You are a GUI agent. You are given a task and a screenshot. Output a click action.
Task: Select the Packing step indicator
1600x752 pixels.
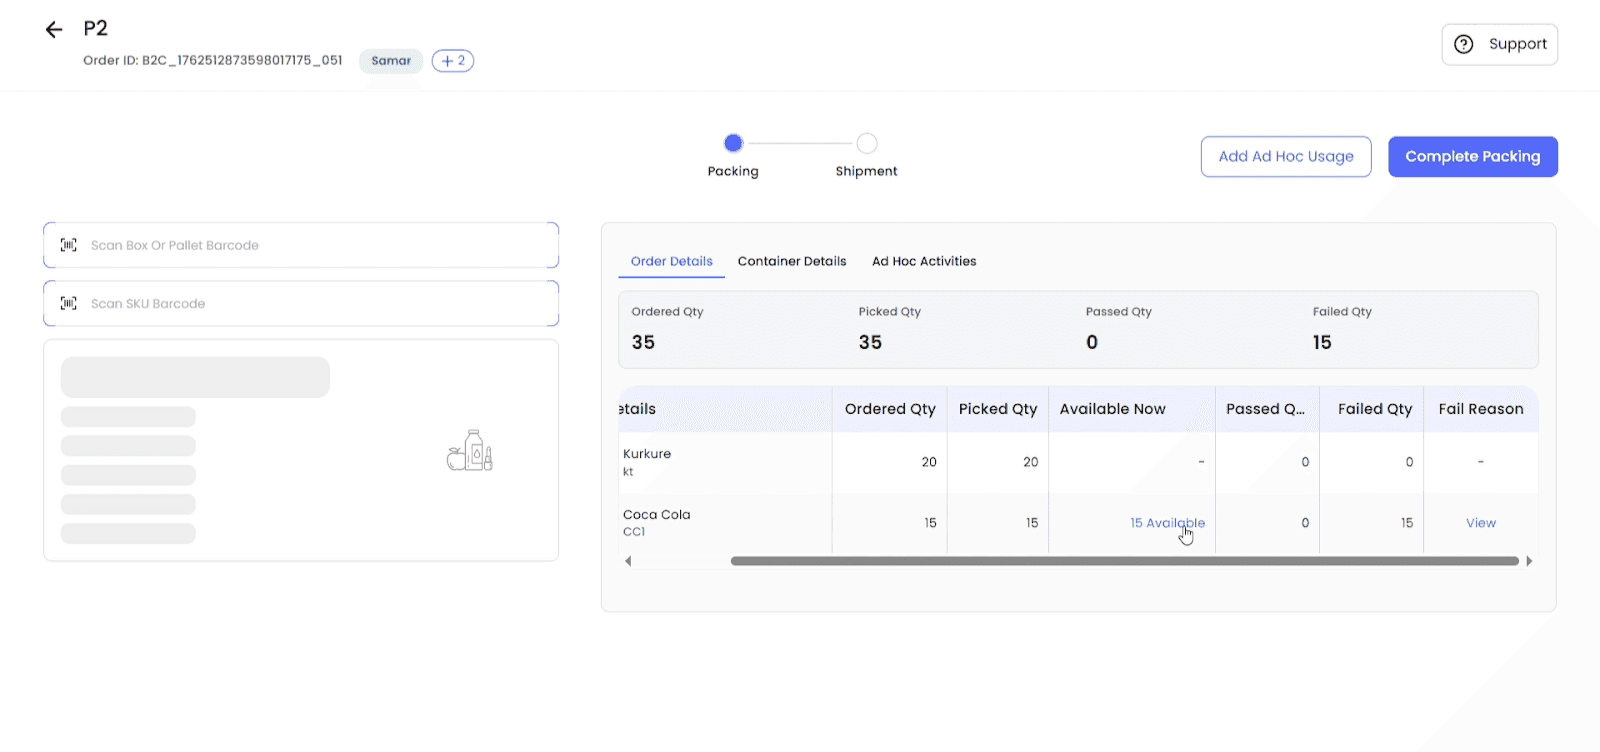point(733,143)
